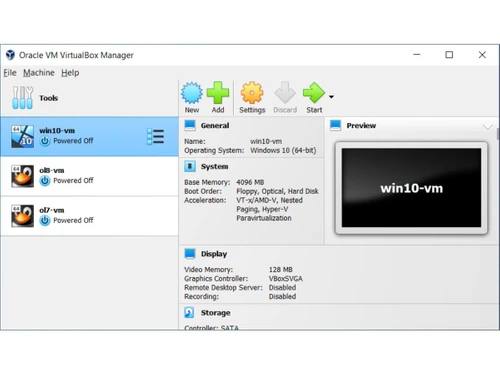Click the "Windows 10 (64-bit)" operating system value

(x=283, y=150)
